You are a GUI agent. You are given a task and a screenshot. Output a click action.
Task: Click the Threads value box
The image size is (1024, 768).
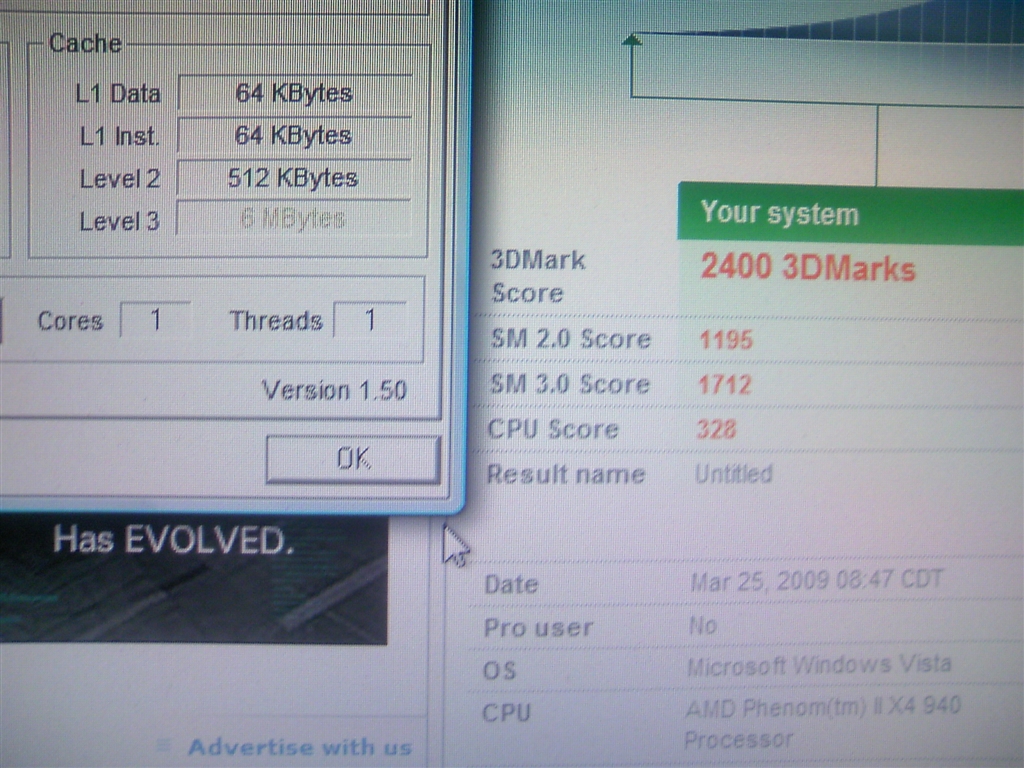tap(370, 320)
